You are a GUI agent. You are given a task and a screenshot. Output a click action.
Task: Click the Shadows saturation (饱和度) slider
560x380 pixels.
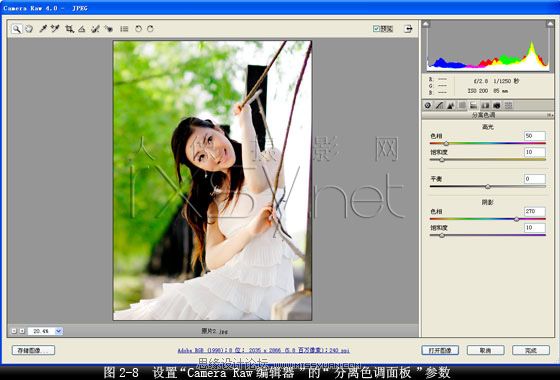pyautogui.click(x=488, y=235)
